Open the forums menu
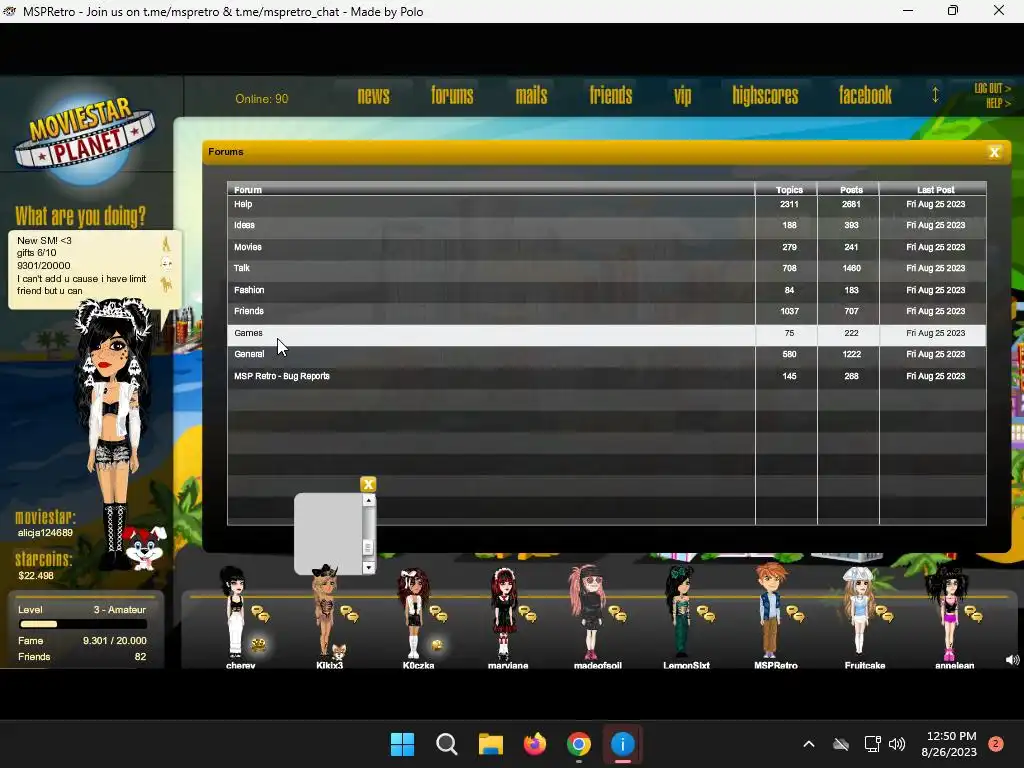1024x768 pixels. point(452,96)
